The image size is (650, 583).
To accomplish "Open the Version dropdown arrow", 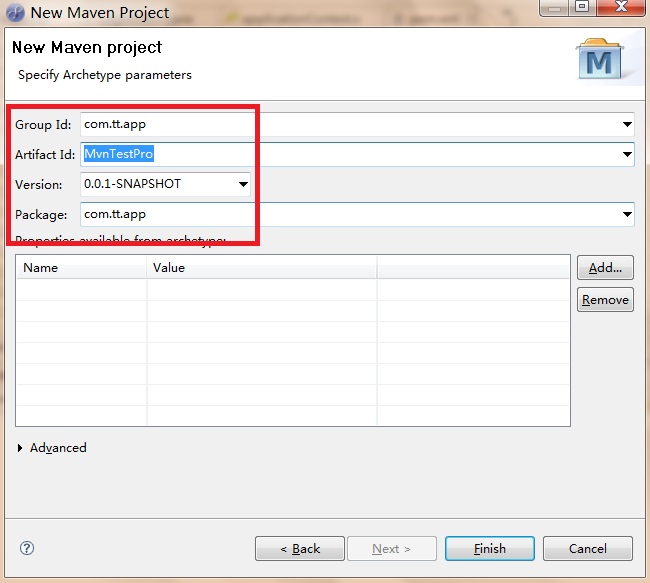I will tap(243, 184).
